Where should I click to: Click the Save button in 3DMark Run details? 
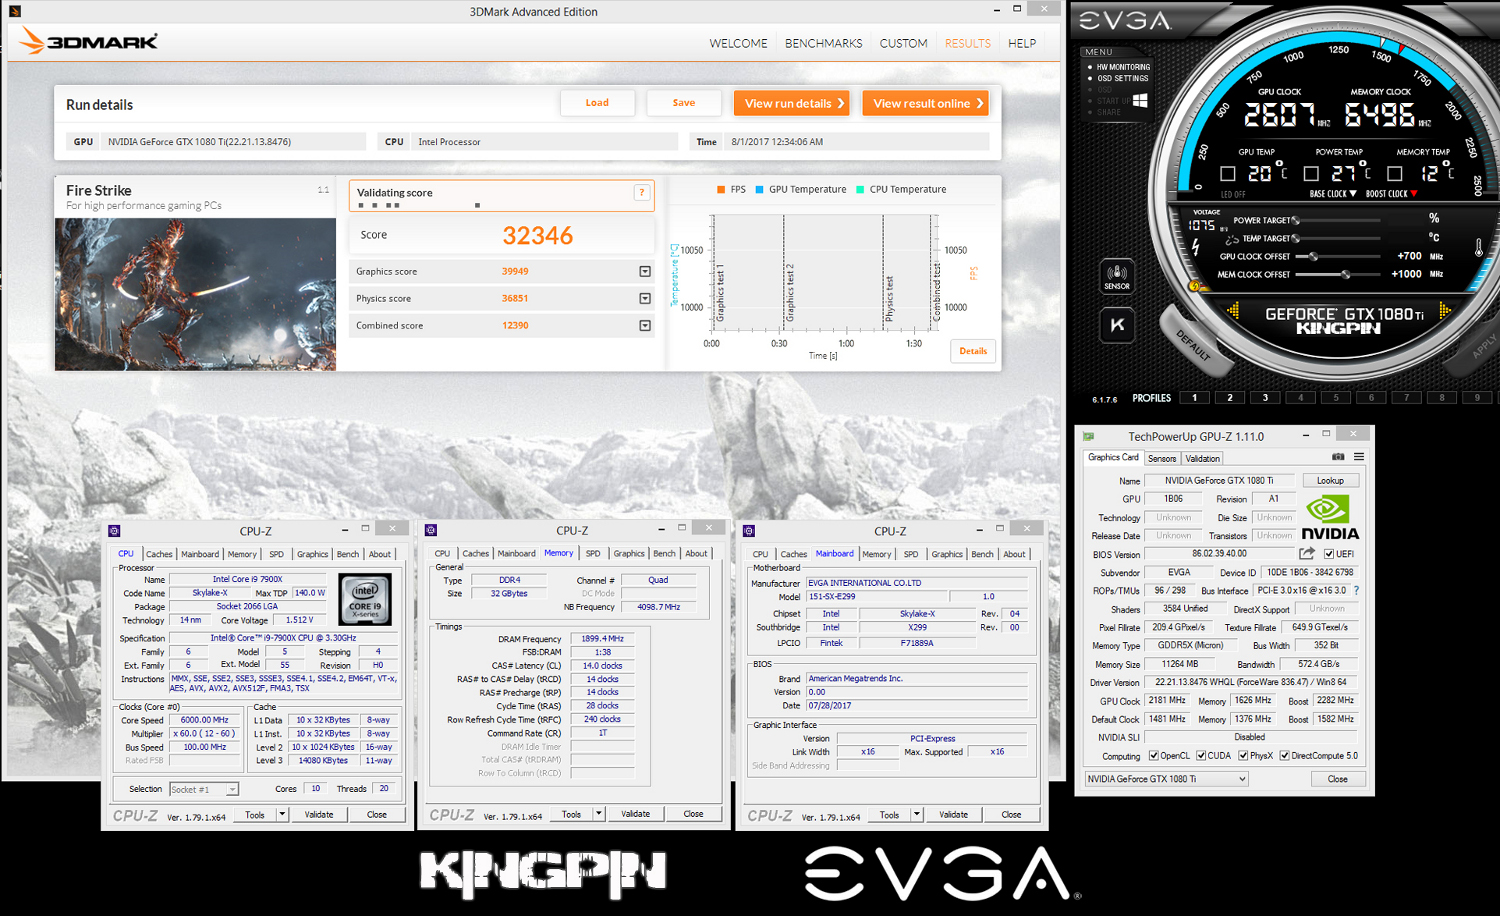(x=684, y=103)
